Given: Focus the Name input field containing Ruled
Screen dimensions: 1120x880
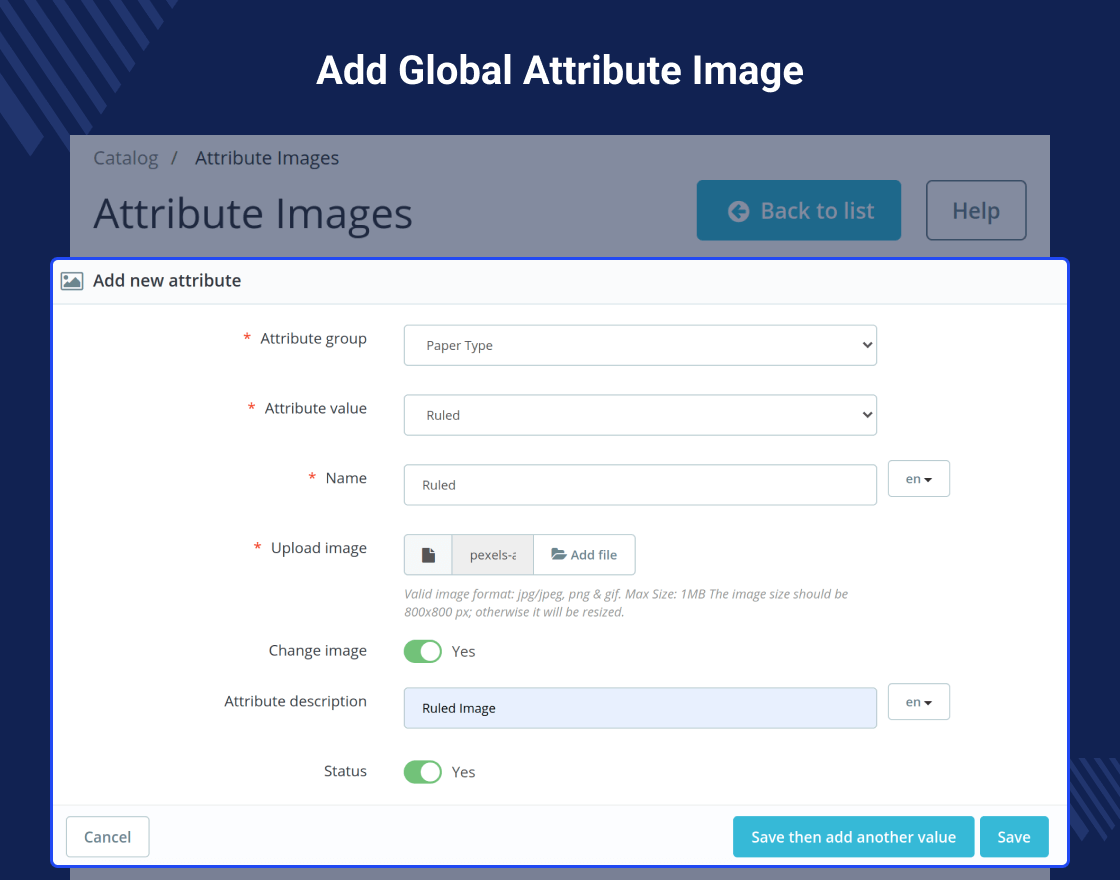Looking at the screenshot, I should [x=640, y=485].
